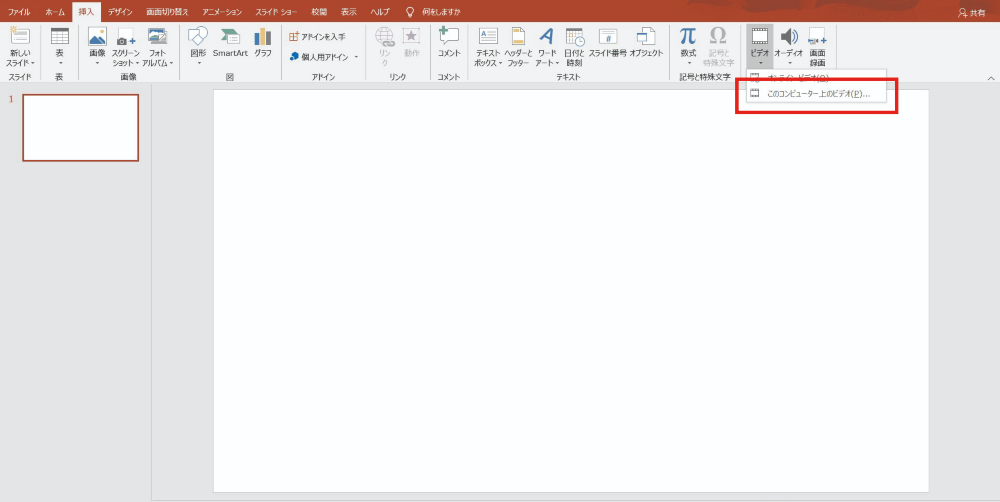Click the 共有 (Share) button
This screenshot has height=502, width=1000.
point(971,13)
